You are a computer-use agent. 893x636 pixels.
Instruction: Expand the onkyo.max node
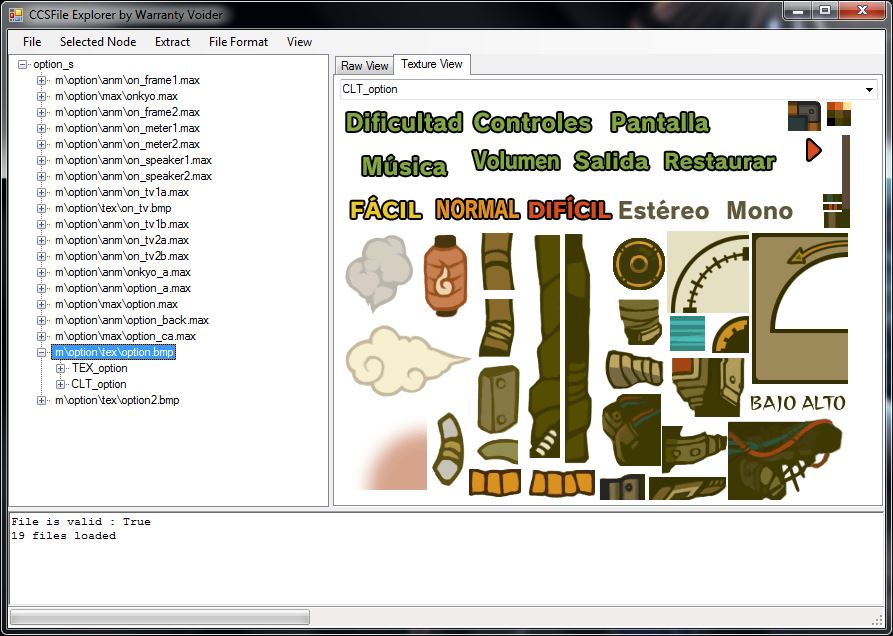[41, 96]
